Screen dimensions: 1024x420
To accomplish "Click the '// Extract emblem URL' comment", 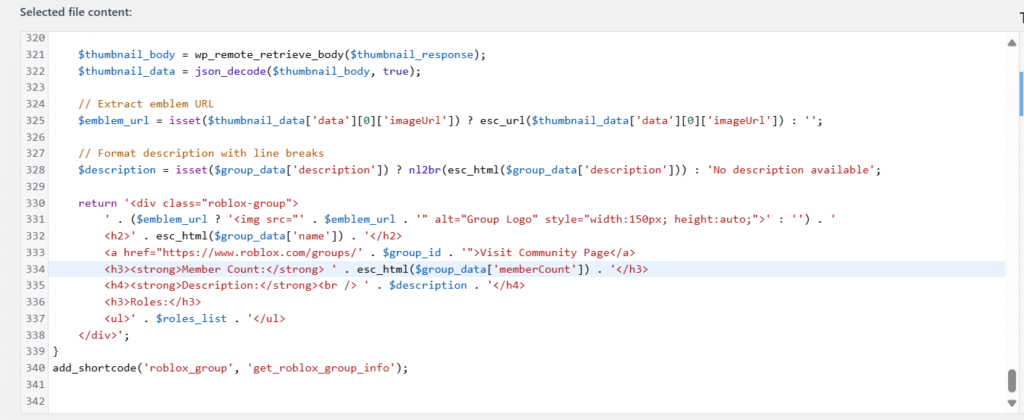I will click(146, 105).
